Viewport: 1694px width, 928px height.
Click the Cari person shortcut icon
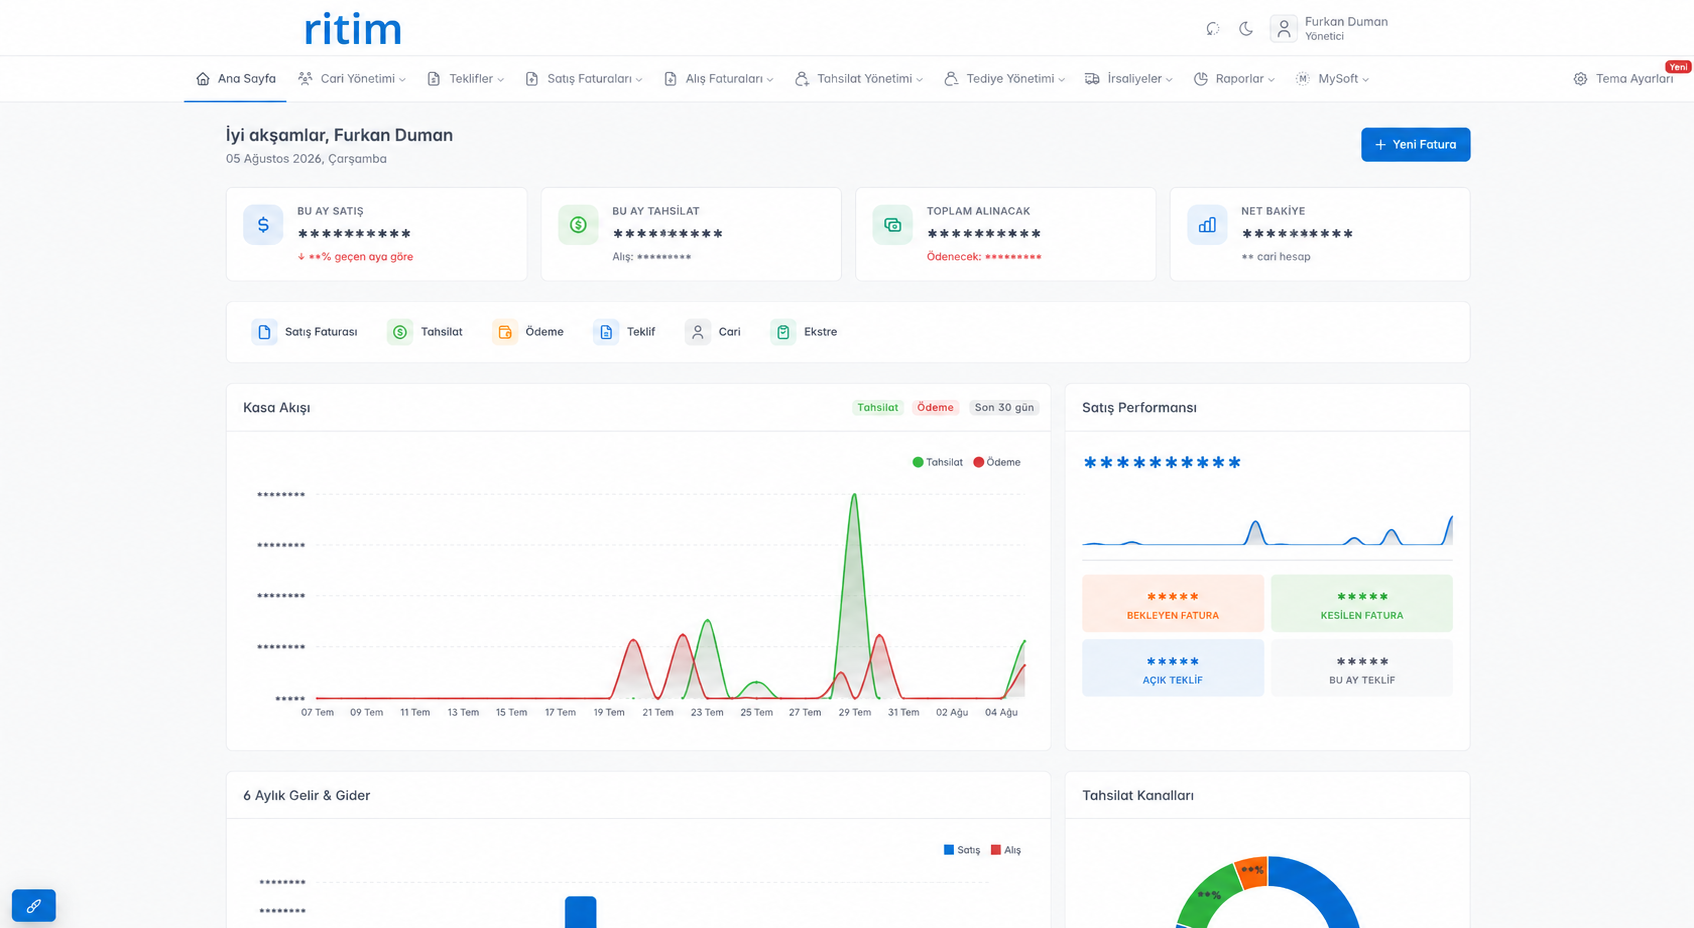pyautogui.click(x=698, y=332)
